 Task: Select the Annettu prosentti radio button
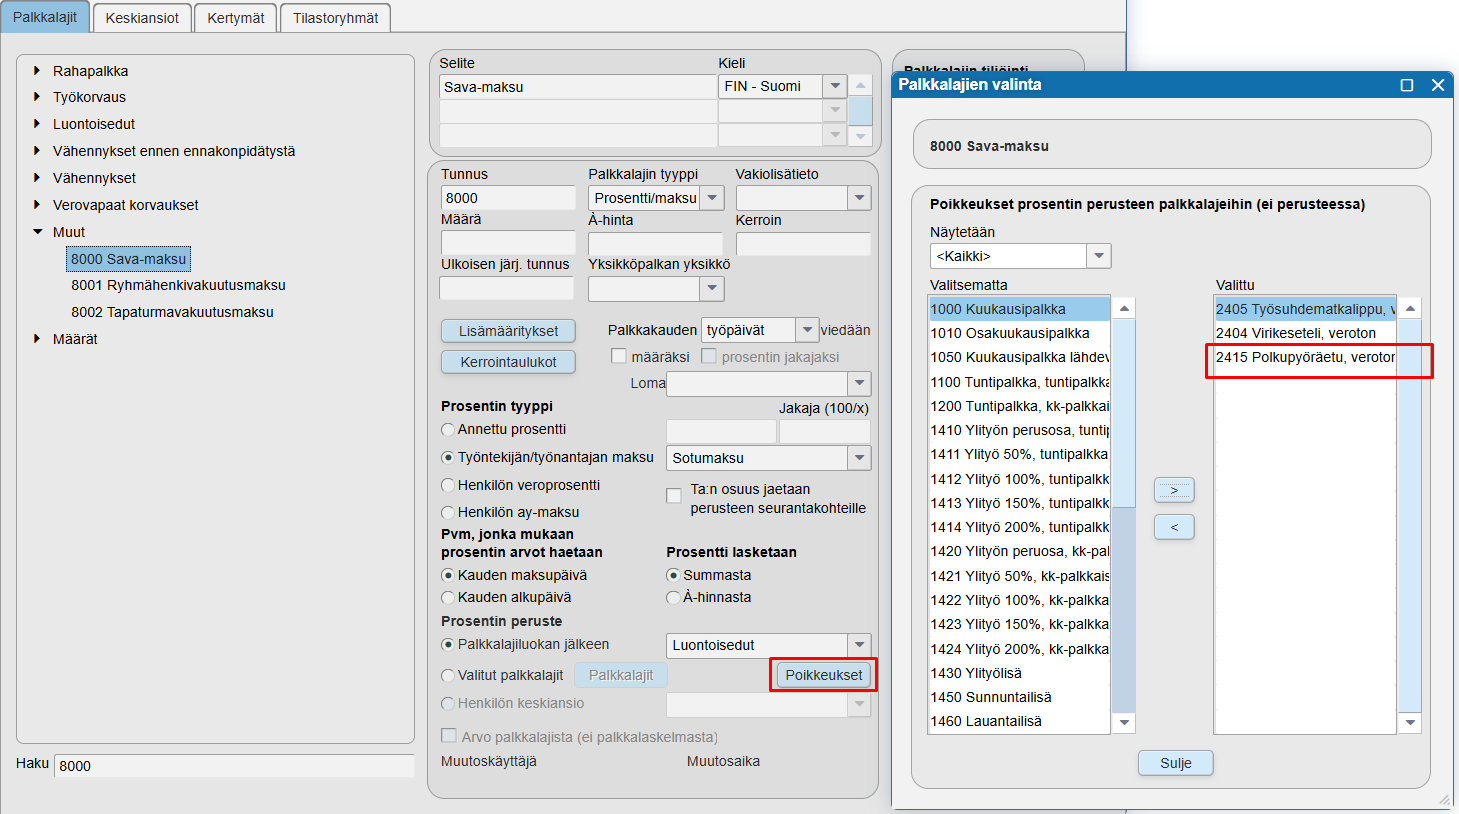point(448,429)
